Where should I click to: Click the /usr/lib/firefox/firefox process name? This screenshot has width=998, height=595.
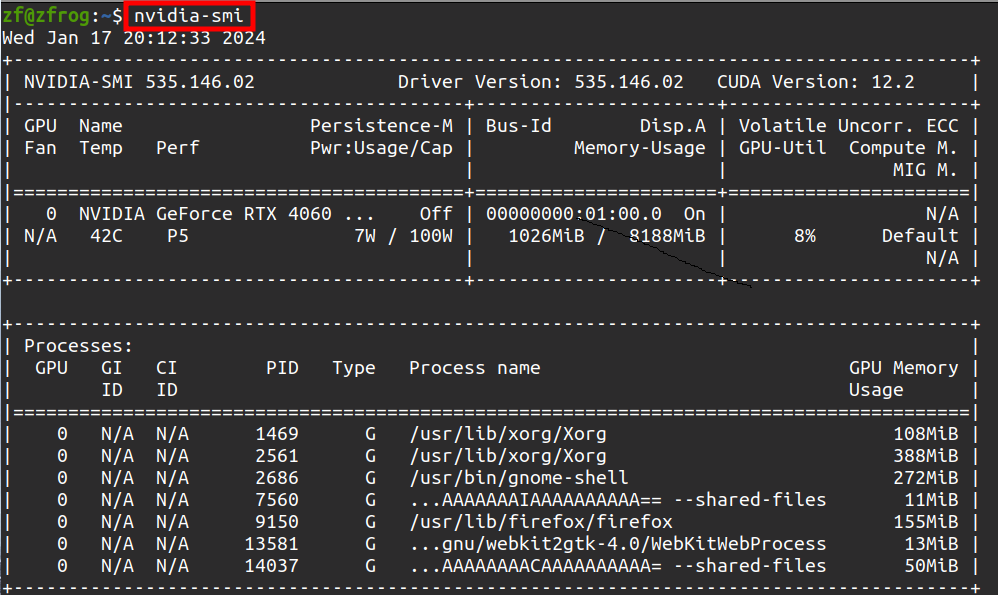540,522
